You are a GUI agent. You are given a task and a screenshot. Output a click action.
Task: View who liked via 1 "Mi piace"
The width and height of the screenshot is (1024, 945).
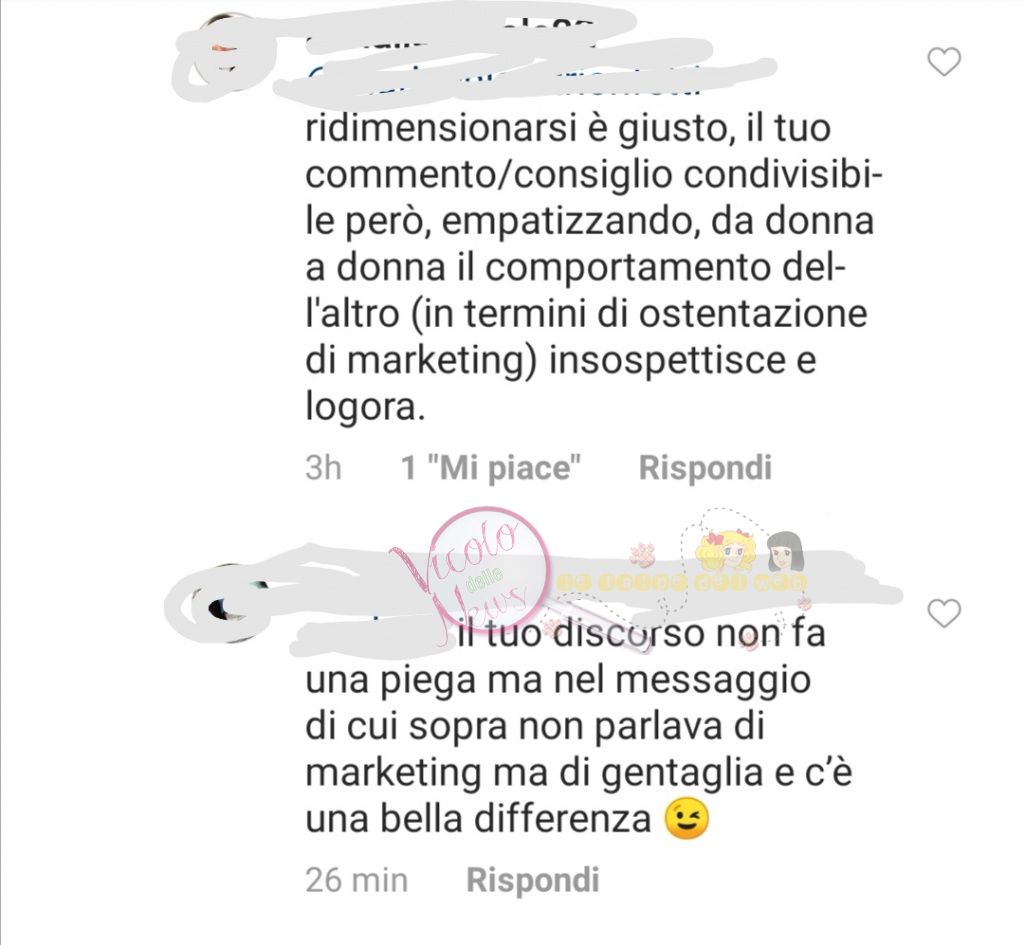[491, 468]
